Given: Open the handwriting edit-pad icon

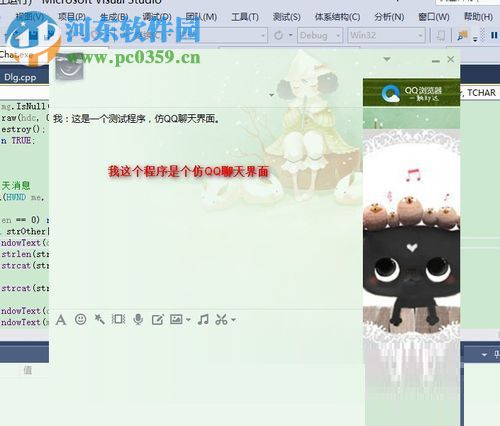Looking at the screenshot, I should point(157,320).
